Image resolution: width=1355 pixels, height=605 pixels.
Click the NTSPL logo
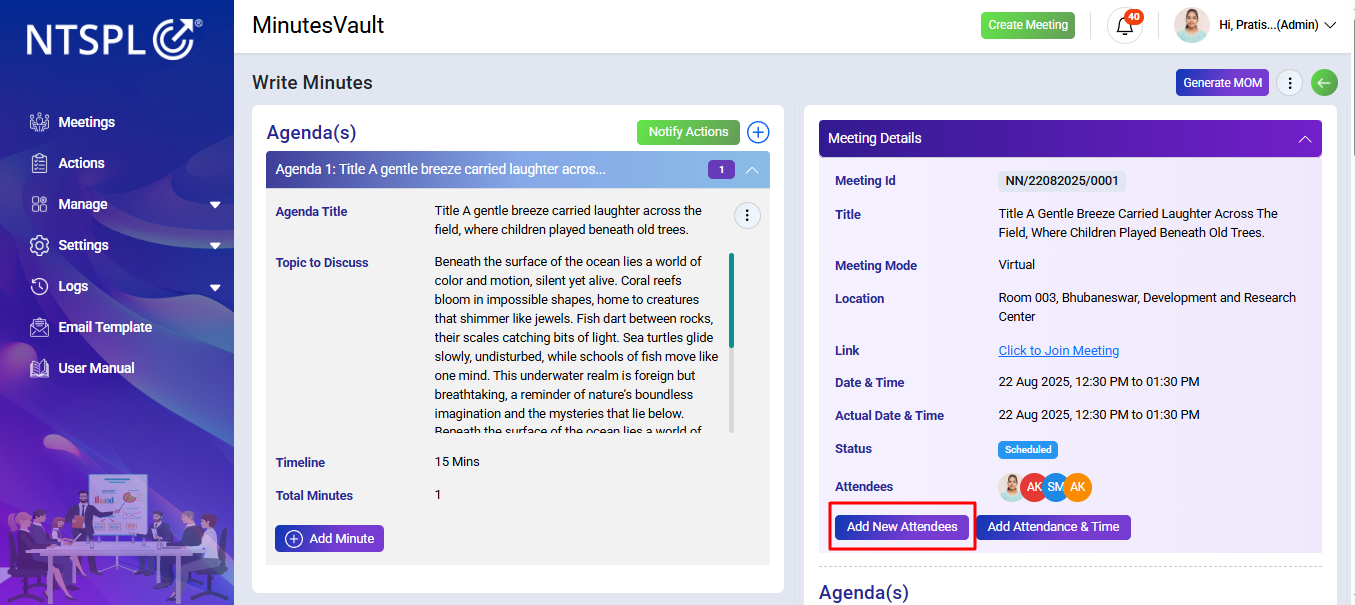(114, 39)
